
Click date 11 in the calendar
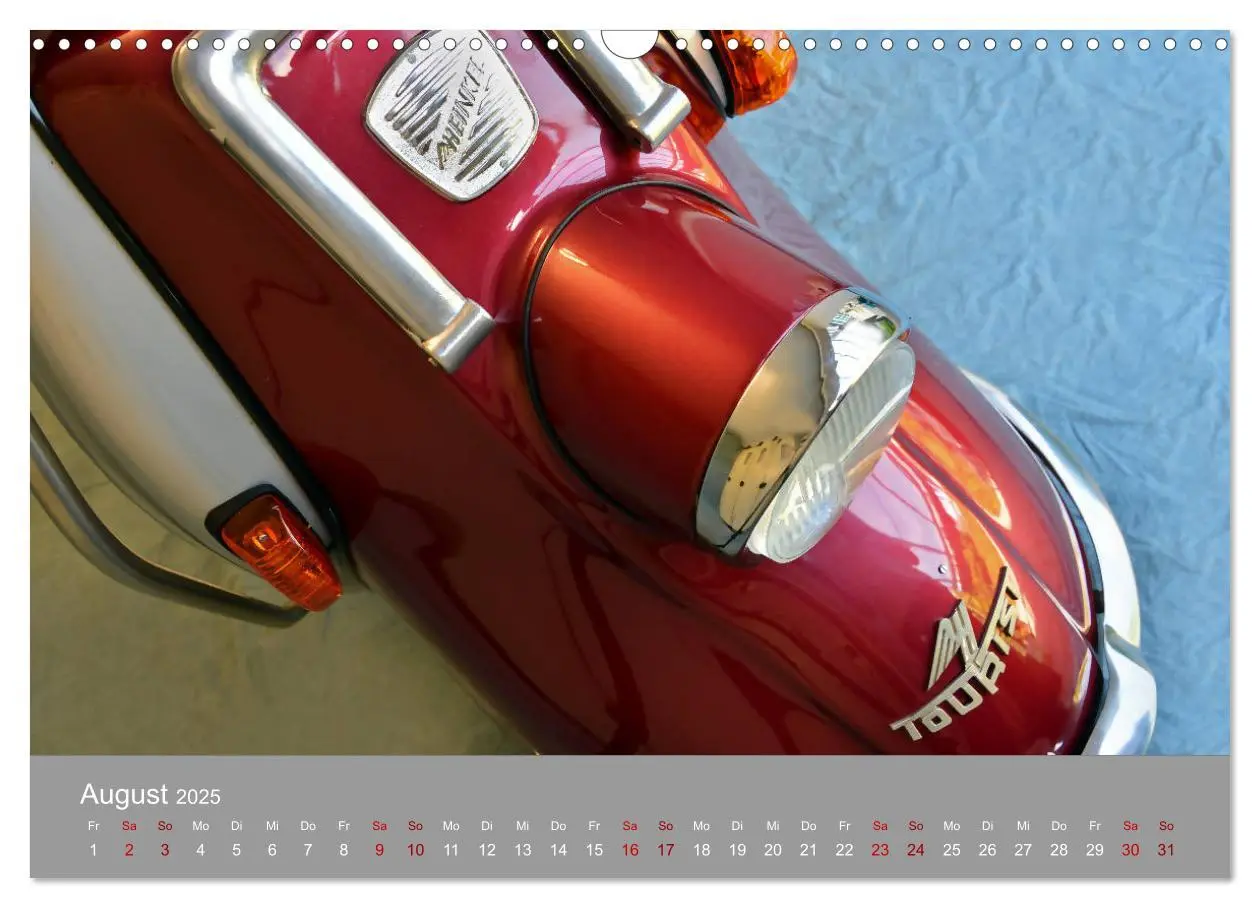(451, 850)
